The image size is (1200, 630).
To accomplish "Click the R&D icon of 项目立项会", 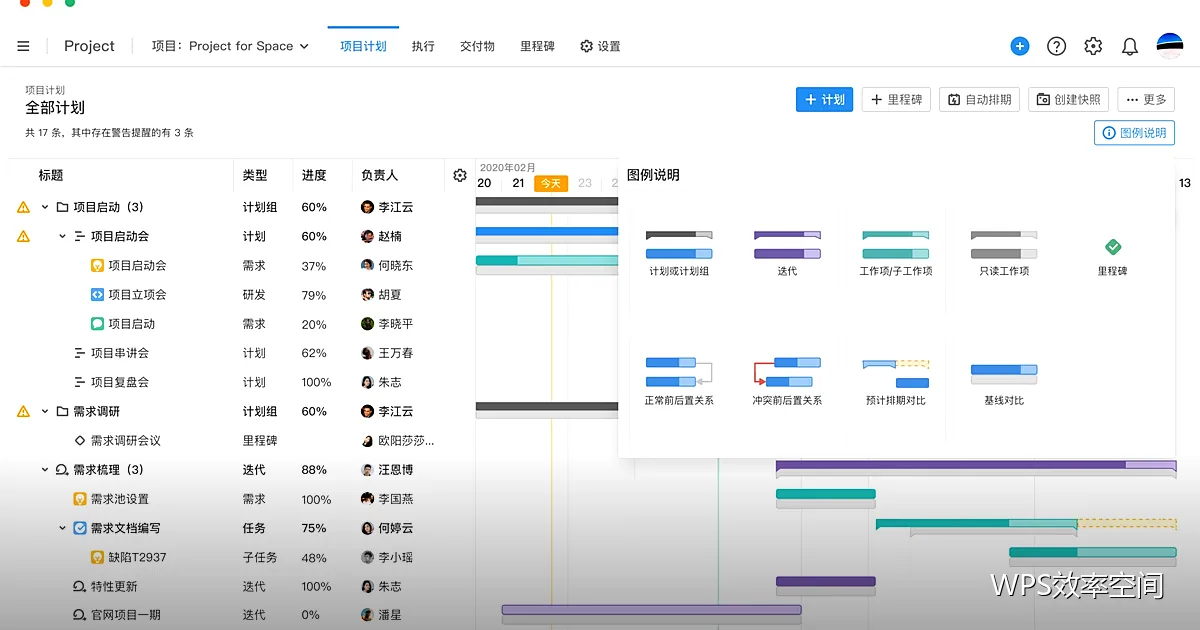I will [x=97, y=294].
